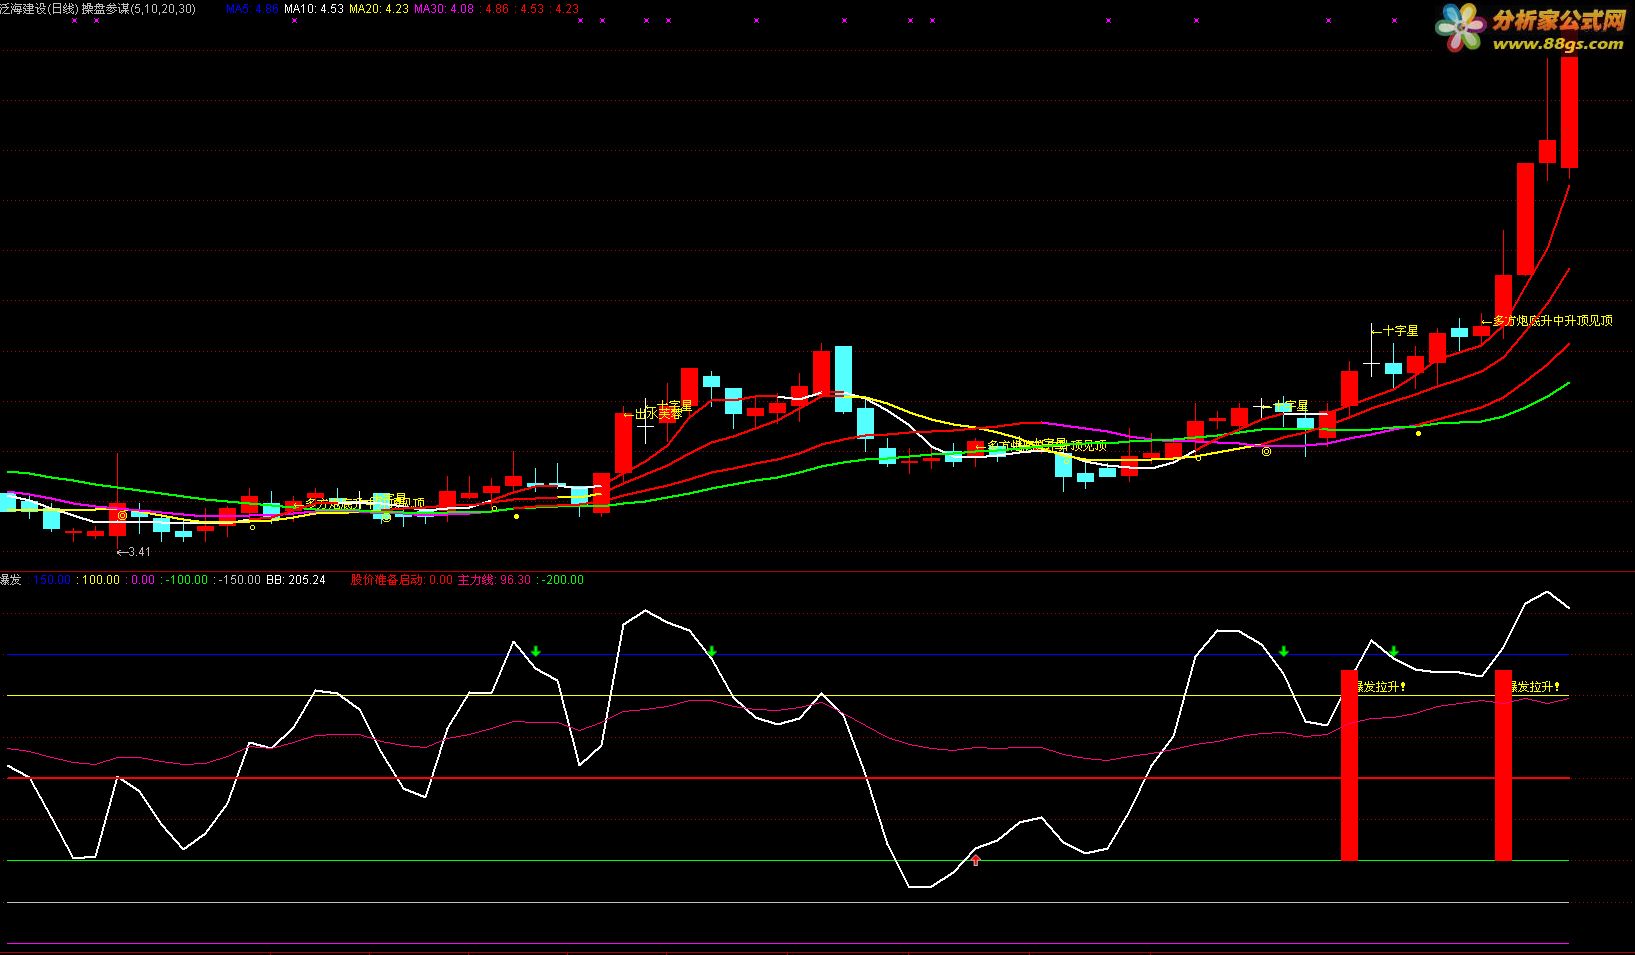Click the latest green down arrow signal
Image resolution: width=1635 pixels, height=955 pixels.
click(1394, 652)
